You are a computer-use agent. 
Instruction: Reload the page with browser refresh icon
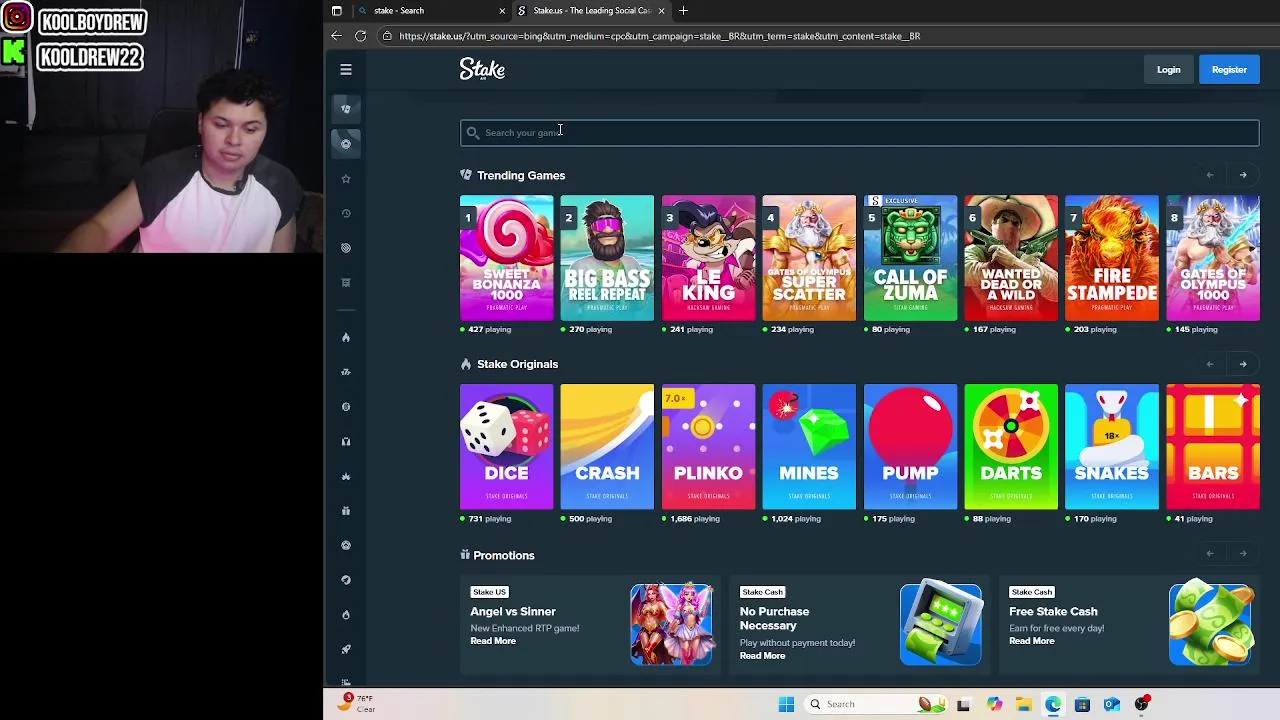pyautogui.click(x=360, y=36)
